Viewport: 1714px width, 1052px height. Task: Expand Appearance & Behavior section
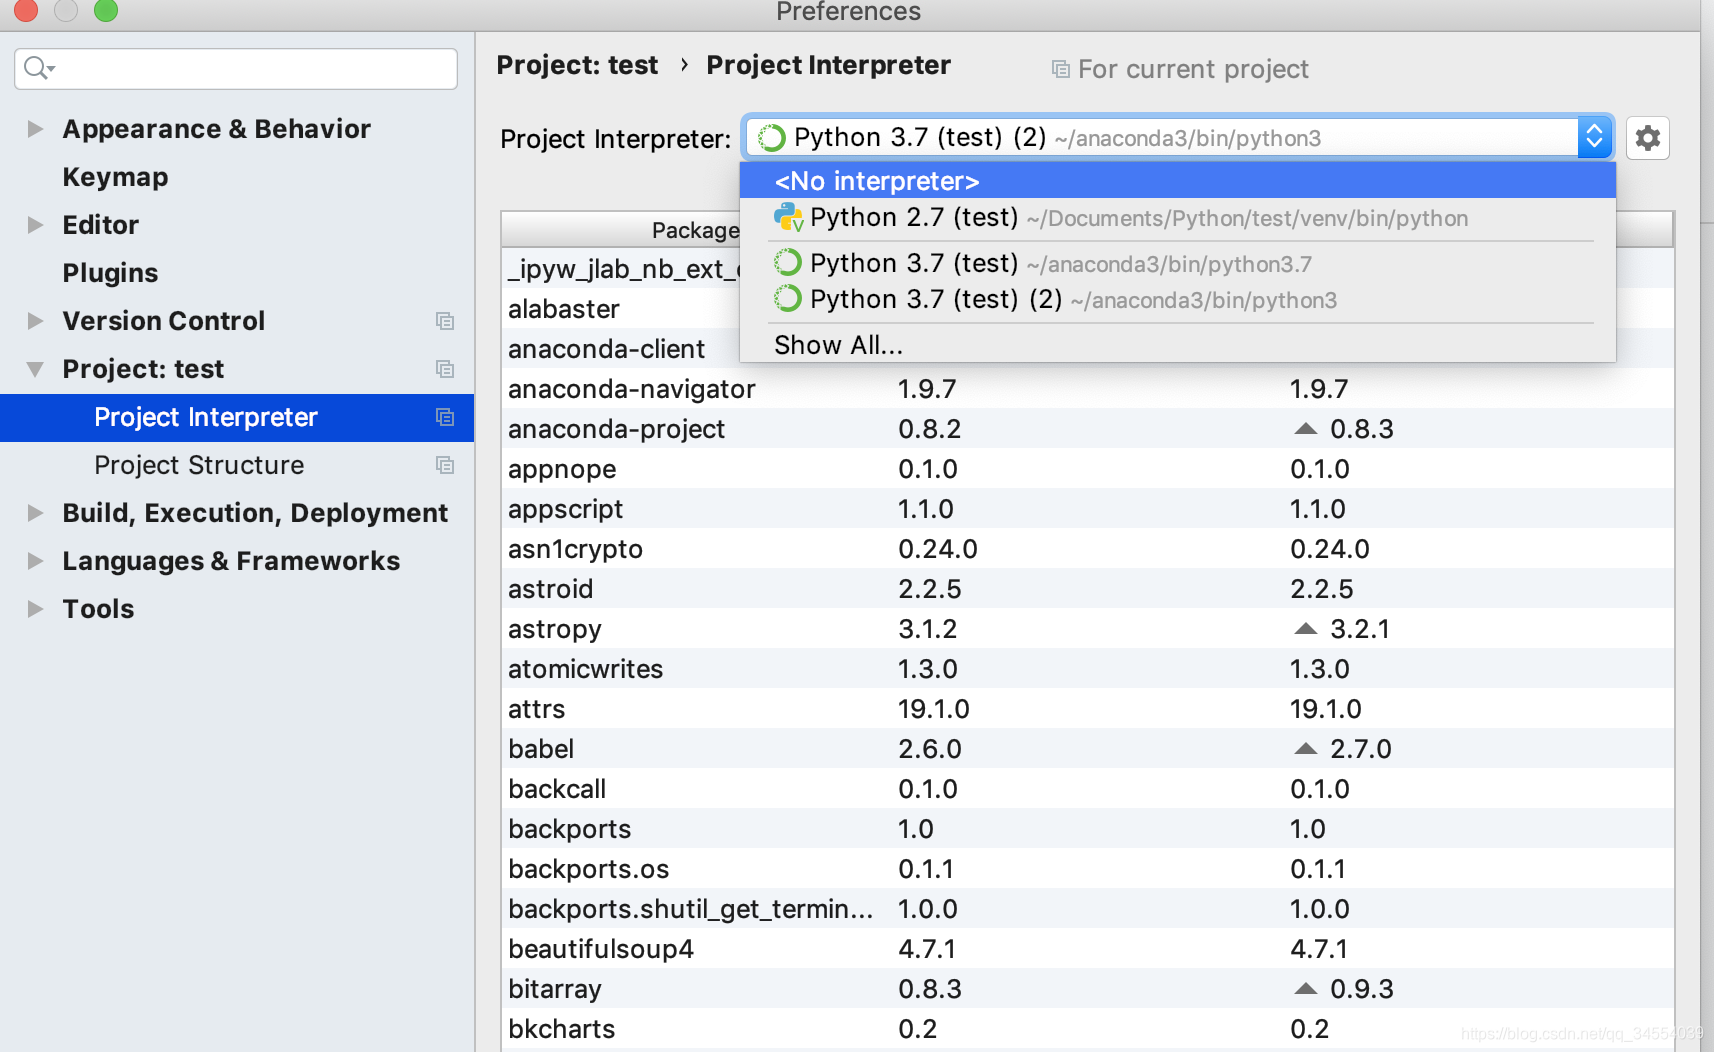point(35,129)
